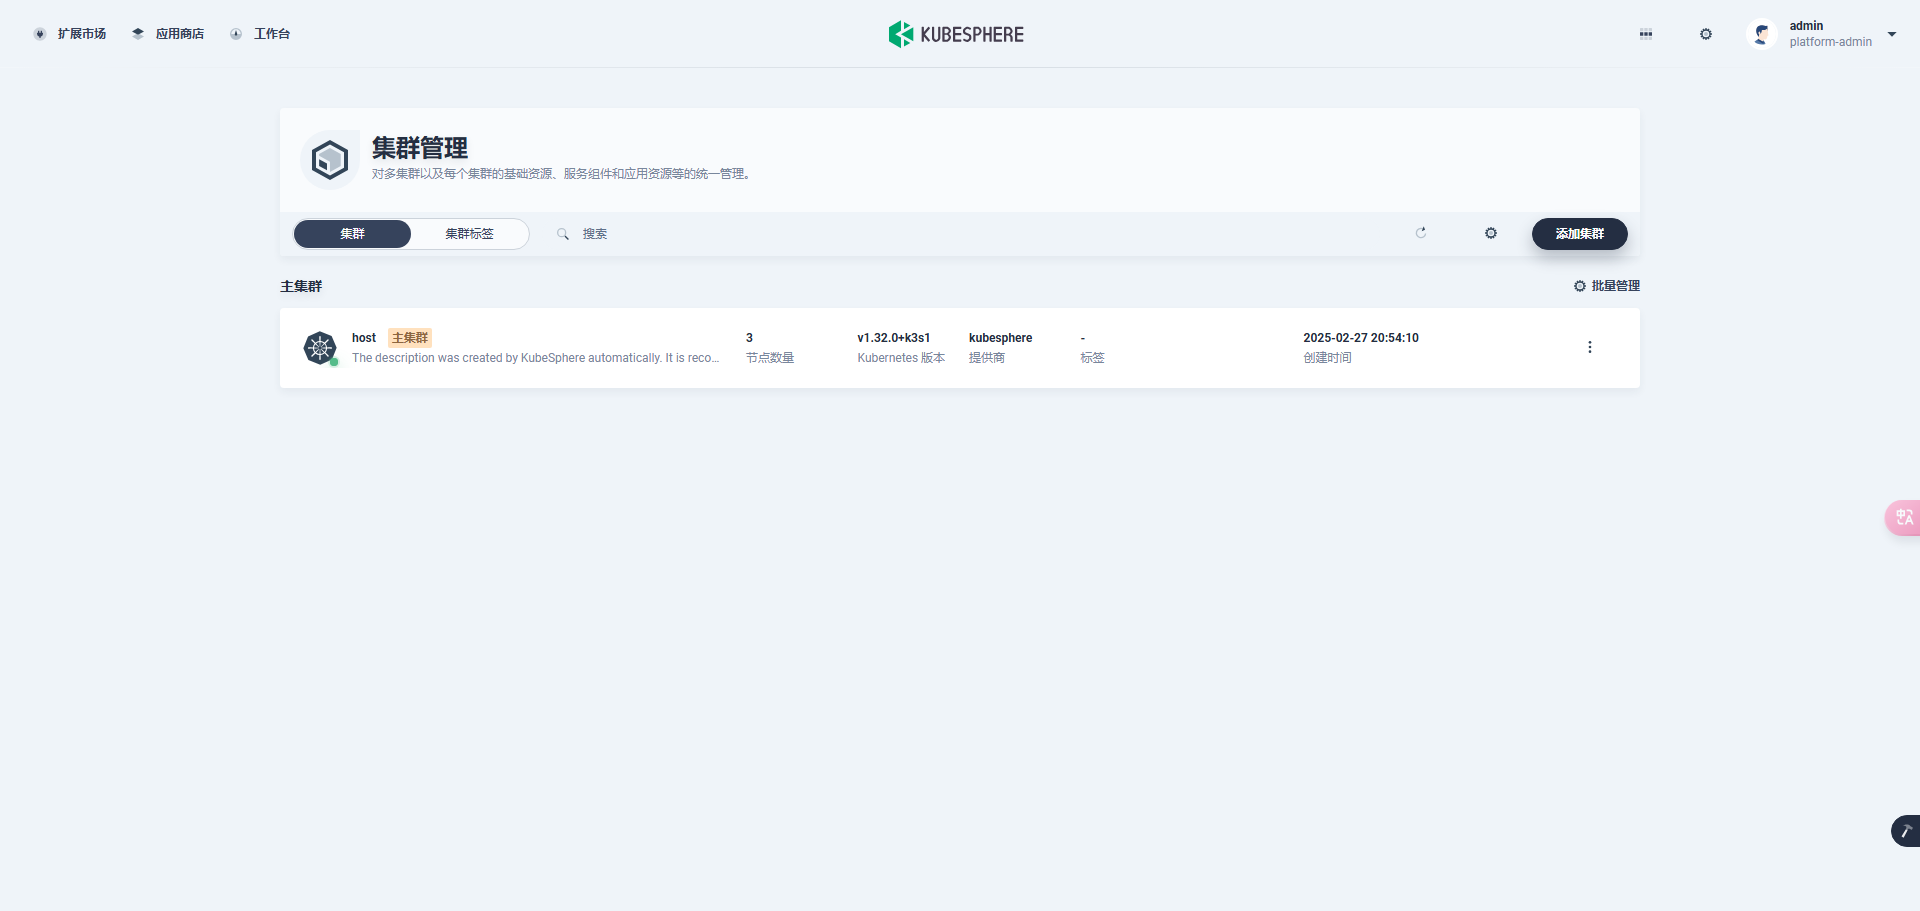Switch to the 集群标签 segment
This screenshot has width=1920, height=911.
pyautogui.click(x=469, y=234)
